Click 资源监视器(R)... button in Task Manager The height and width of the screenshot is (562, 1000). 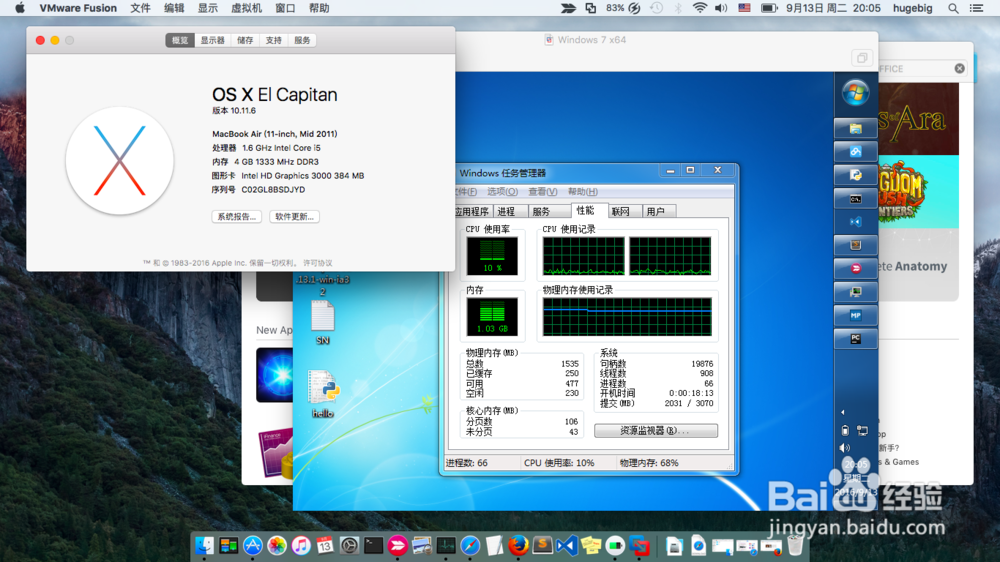click(x=656, y=431)
